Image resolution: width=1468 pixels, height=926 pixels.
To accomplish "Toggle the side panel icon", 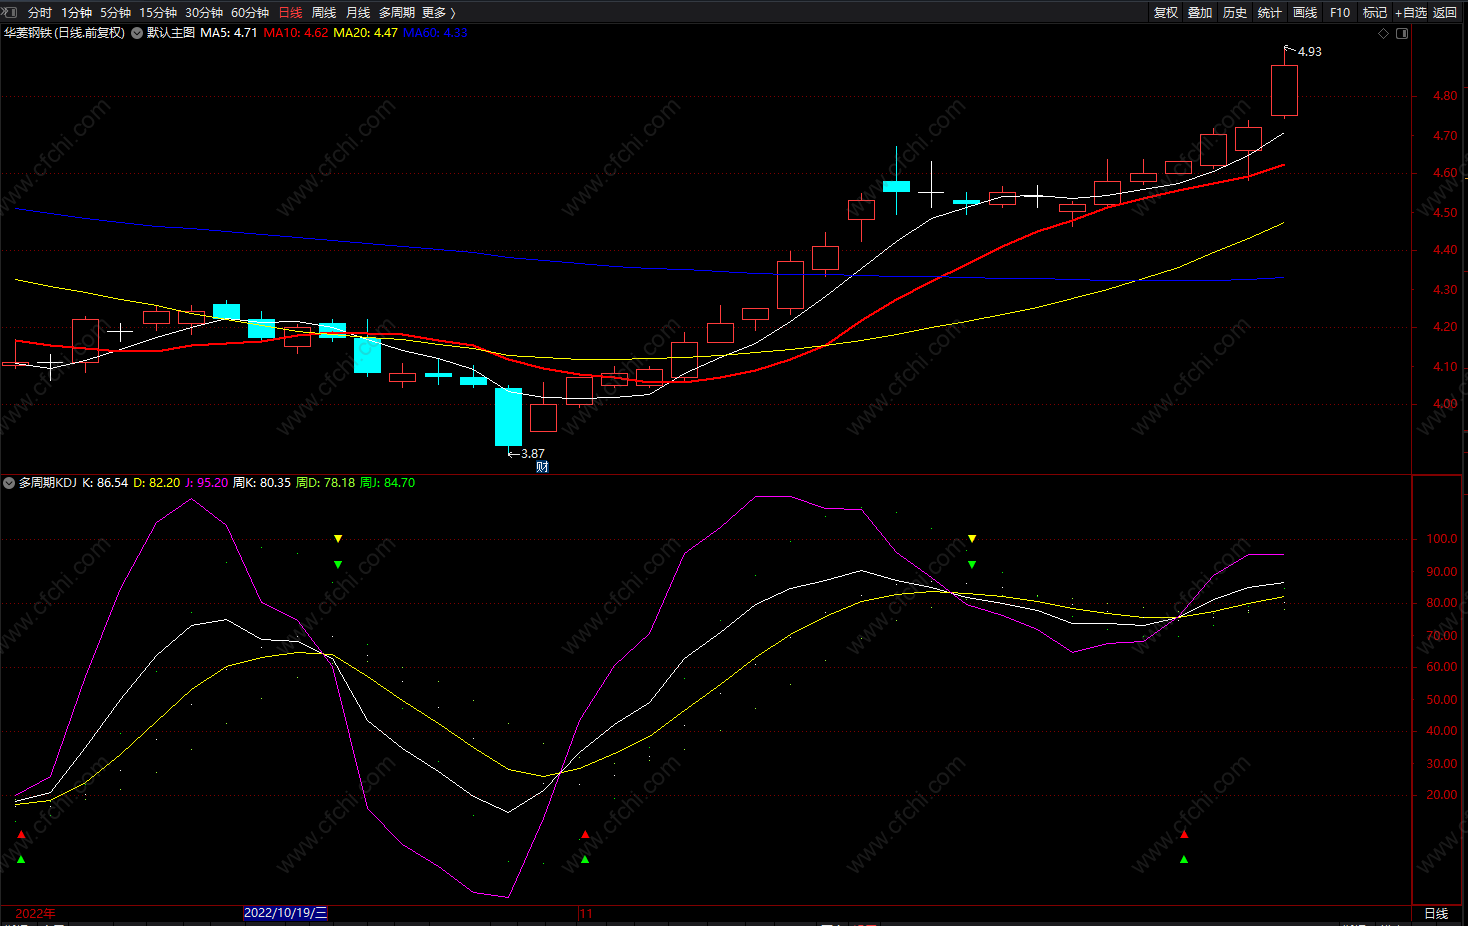I will click(1402, 33).
